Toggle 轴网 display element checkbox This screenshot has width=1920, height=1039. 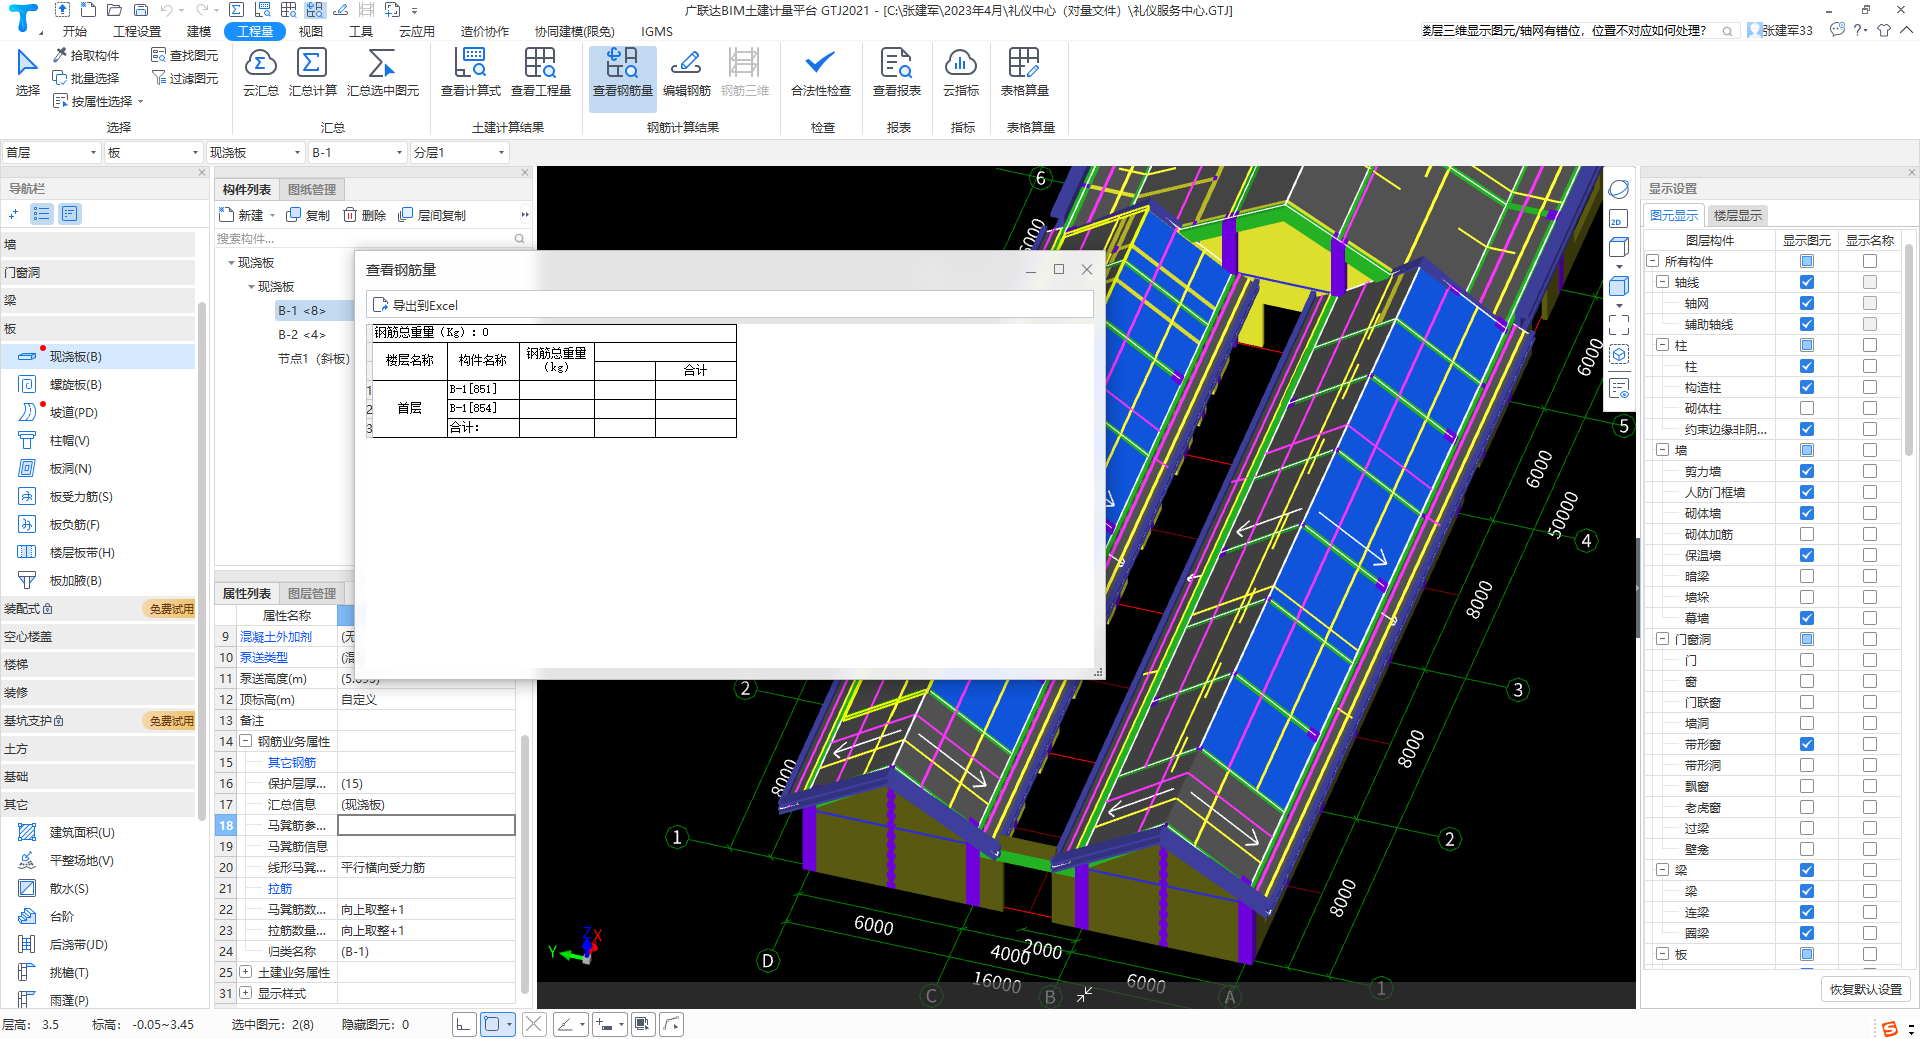pos(1807,303)
